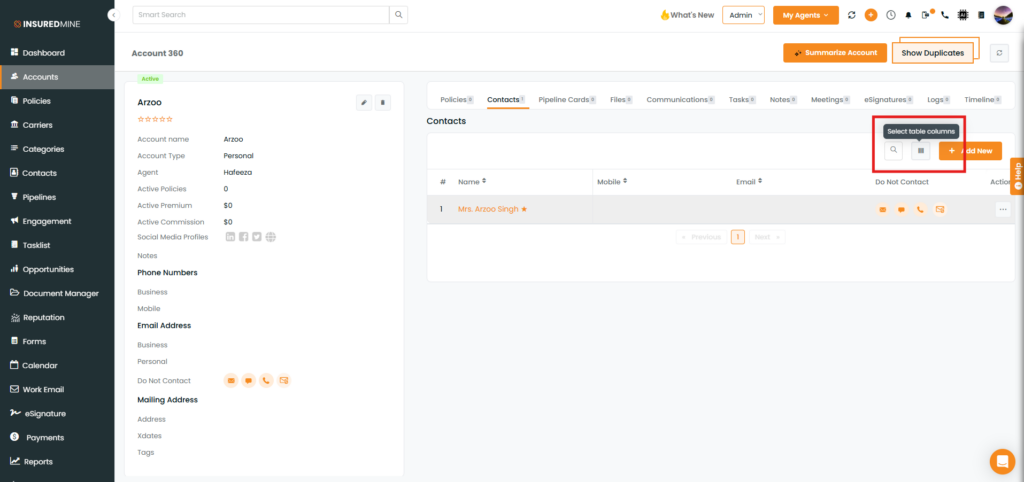Image resolution: width=1024 pixels, height=482 pixels.
Task: Click the Summarize Account button
Action: [x=835, y=52]
